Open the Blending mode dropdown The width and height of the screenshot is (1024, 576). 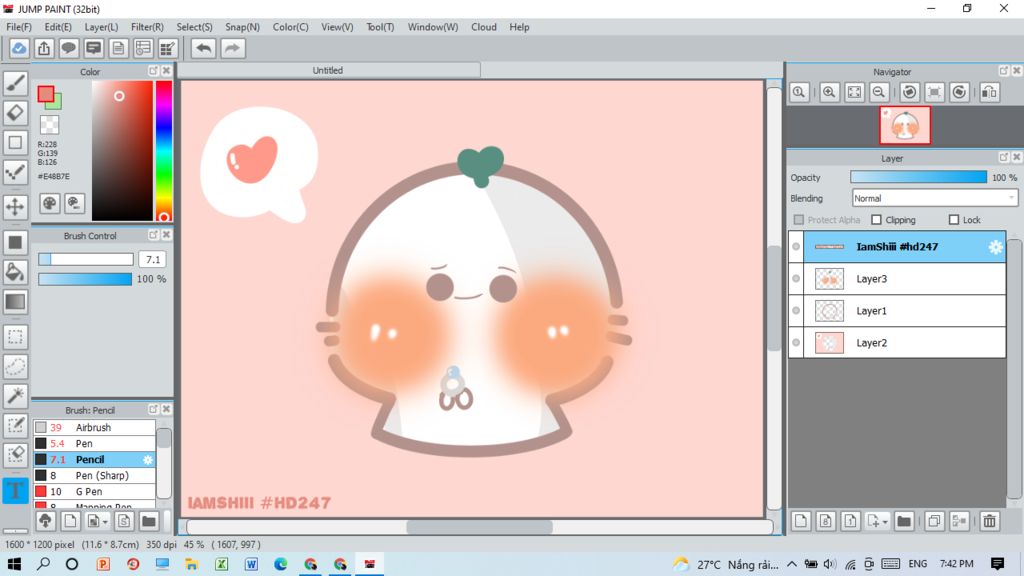click(935, 198)
